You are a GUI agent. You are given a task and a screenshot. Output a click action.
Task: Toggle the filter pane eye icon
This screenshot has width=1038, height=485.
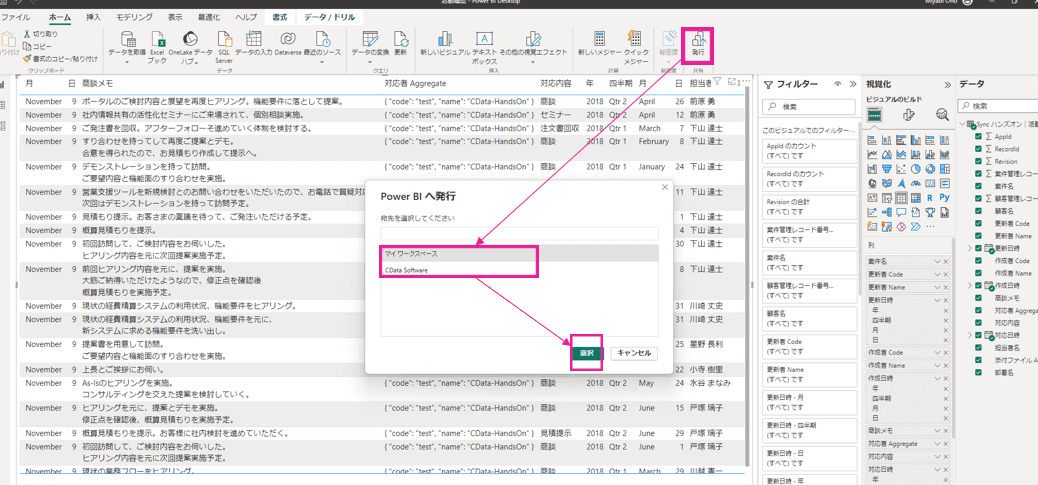point(837,85)
